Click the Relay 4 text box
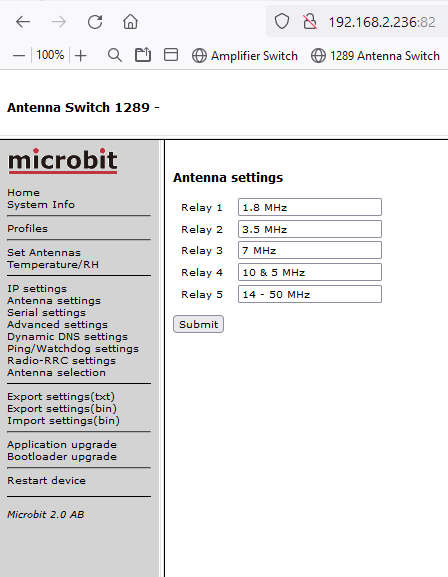Viewport: 448px width, 577px height. coord(310,272)
